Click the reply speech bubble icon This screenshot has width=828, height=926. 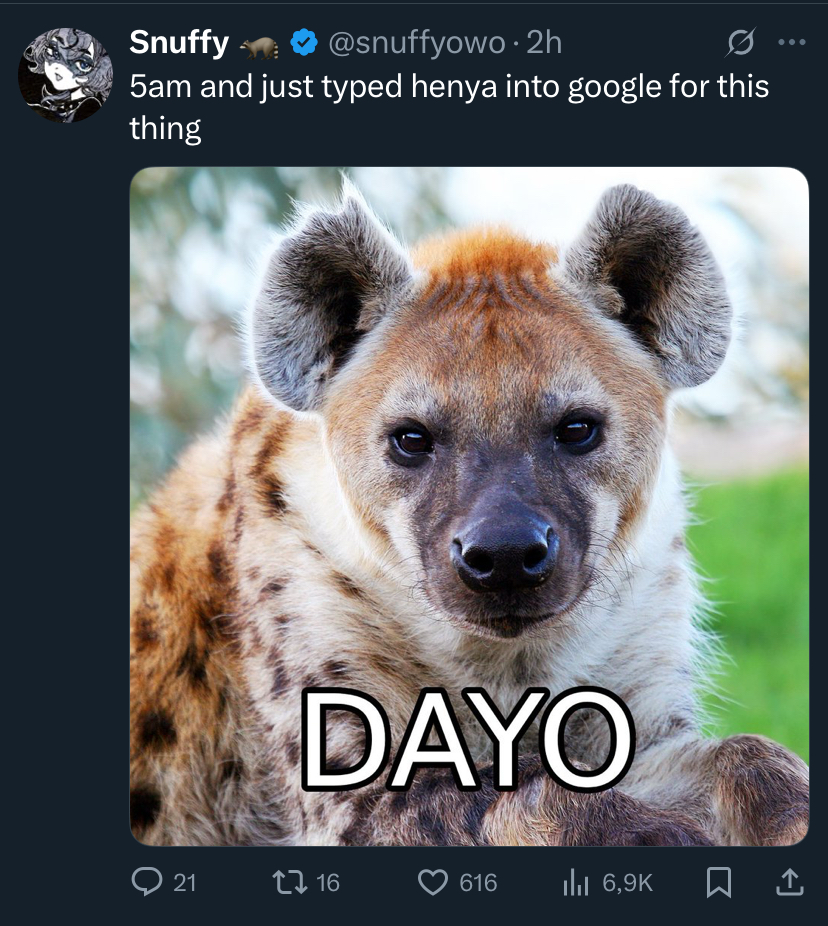pyautogui.click(x=146, y=881)
